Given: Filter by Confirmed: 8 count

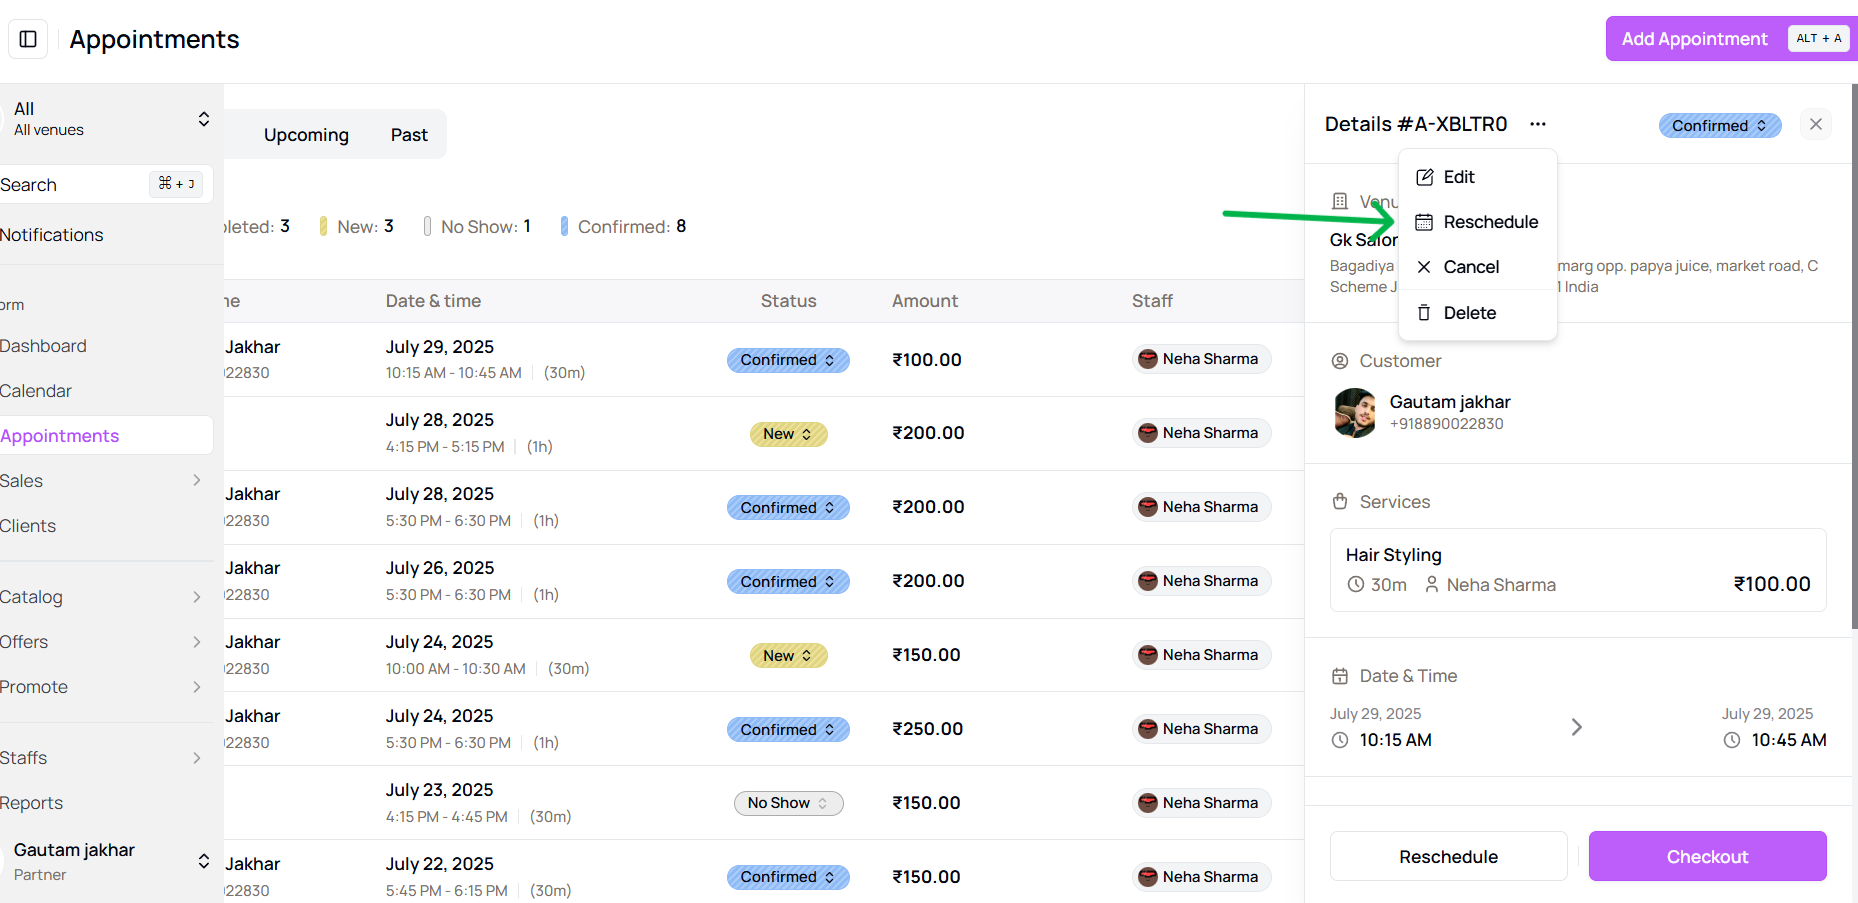Looking at the screenshot, I should 624,227.
